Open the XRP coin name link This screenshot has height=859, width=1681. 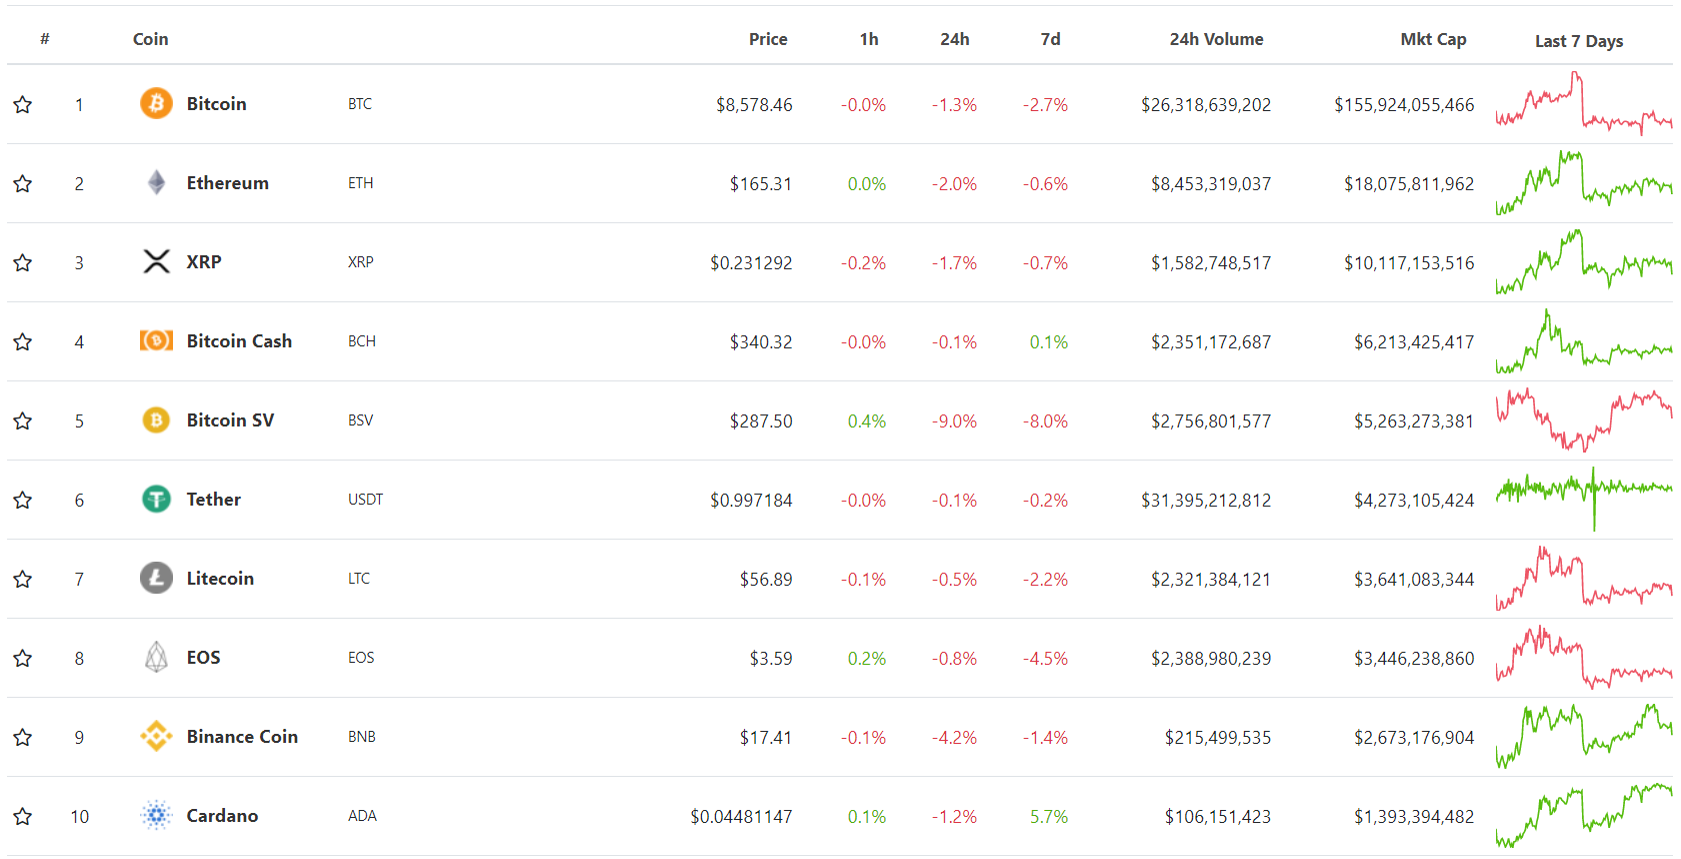[x=204, y=261]
